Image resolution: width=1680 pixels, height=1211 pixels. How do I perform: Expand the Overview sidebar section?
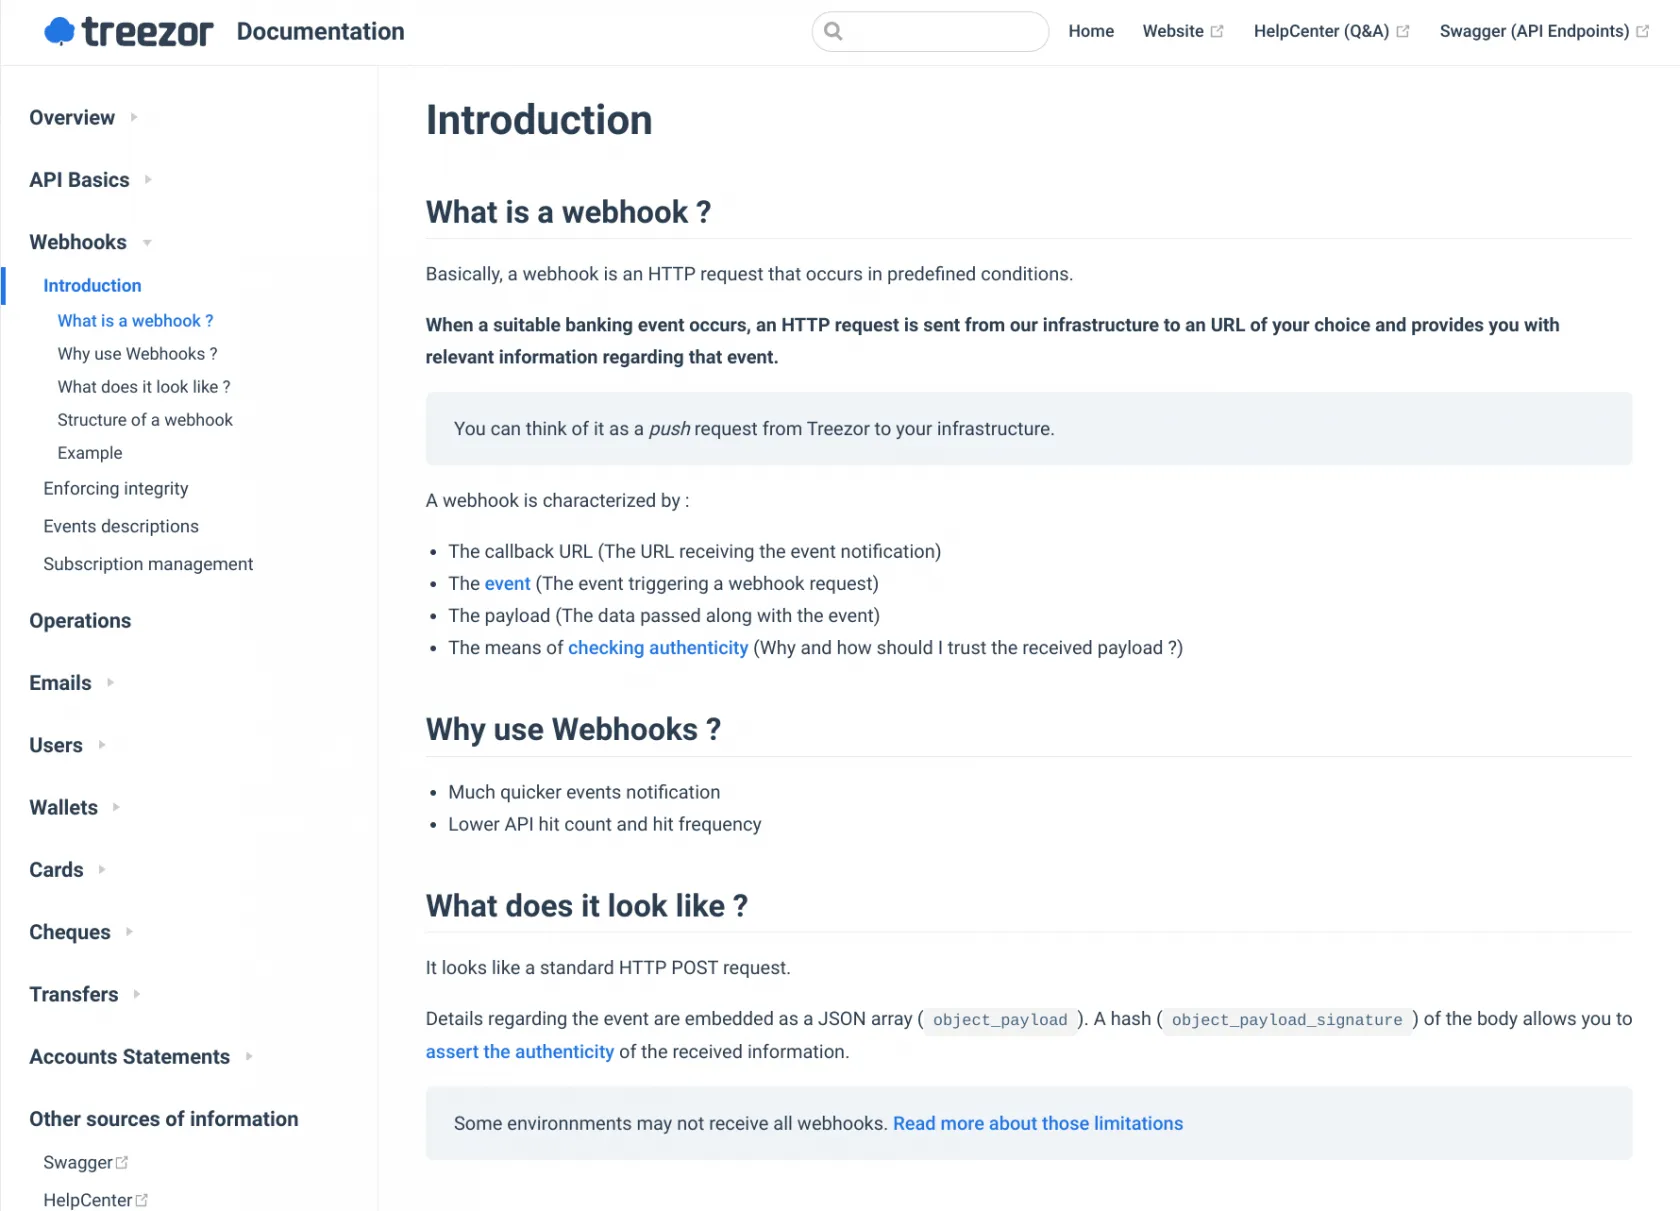pos(134,118)
